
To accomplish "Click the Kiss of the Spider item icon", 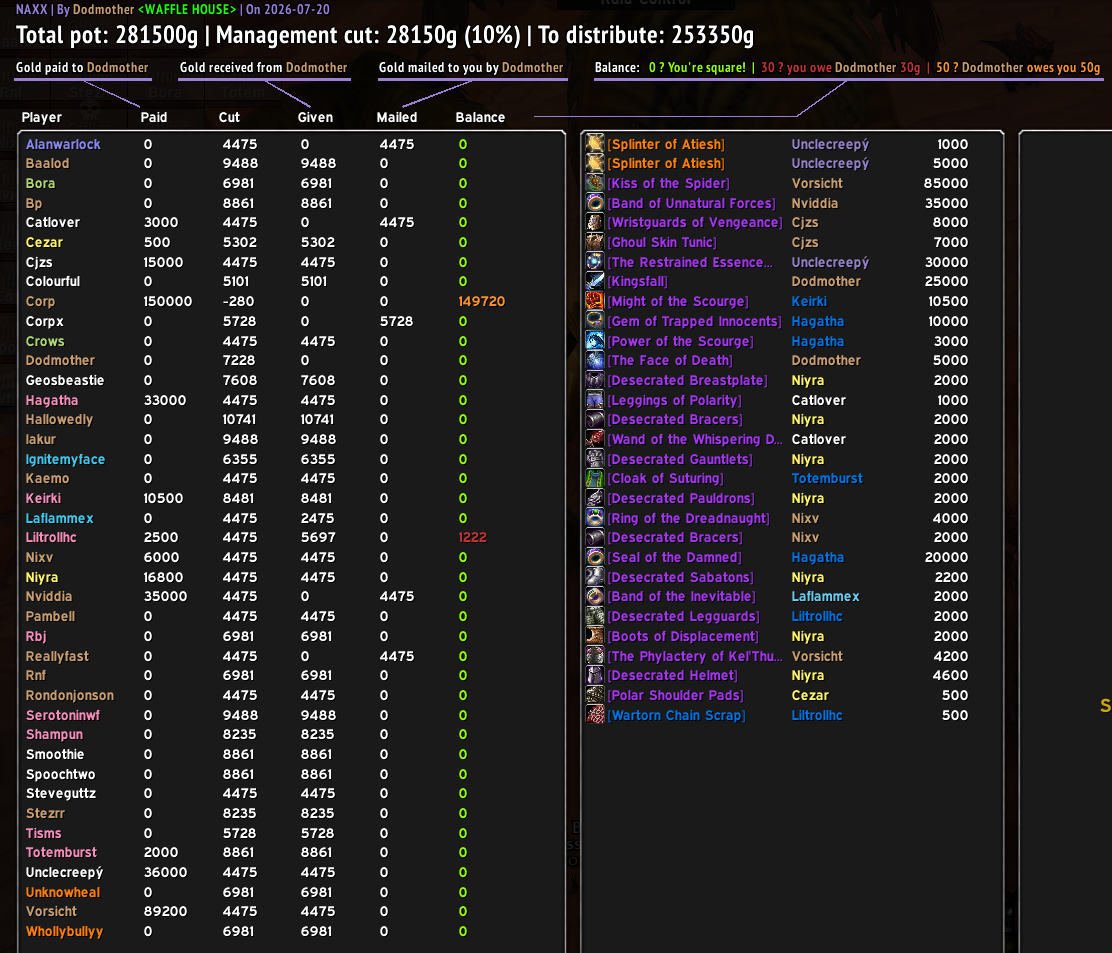I will click(x=594, y=183).
